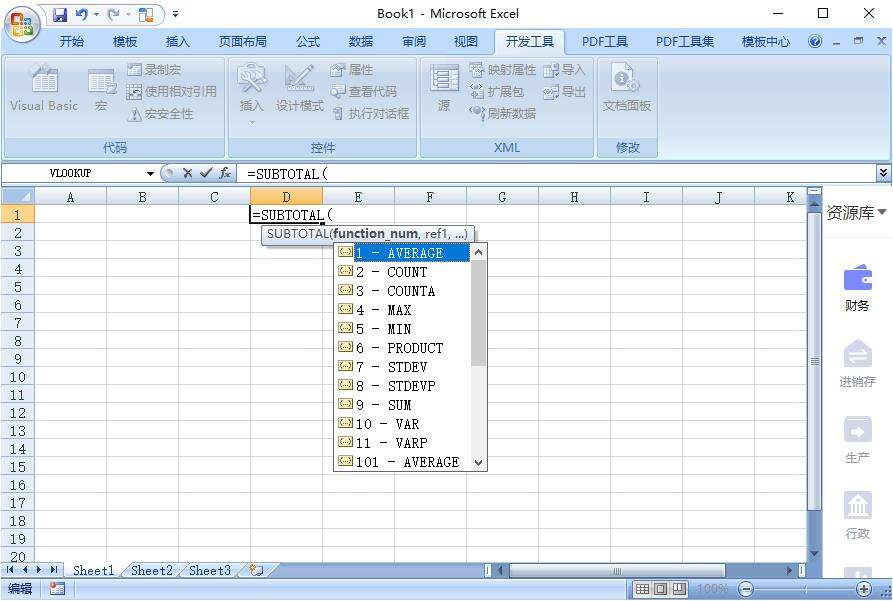Toggle 使用相对引用 option
This screenshot has width=893, height=601.
(172, 91)
